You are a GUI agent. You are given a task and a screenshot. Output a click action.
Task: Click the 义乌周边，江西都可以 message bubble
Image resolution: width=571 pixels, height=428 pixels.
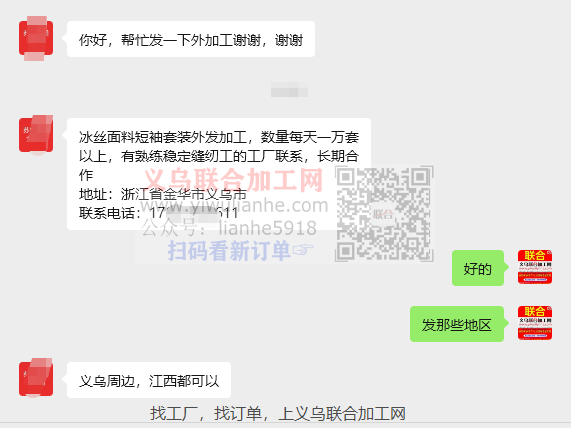[149, 380]
